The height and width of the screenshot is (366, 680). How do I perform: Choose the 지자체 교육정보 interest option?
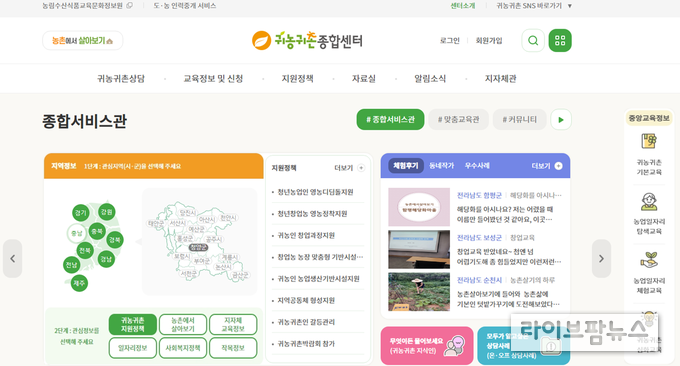point(233,324)
